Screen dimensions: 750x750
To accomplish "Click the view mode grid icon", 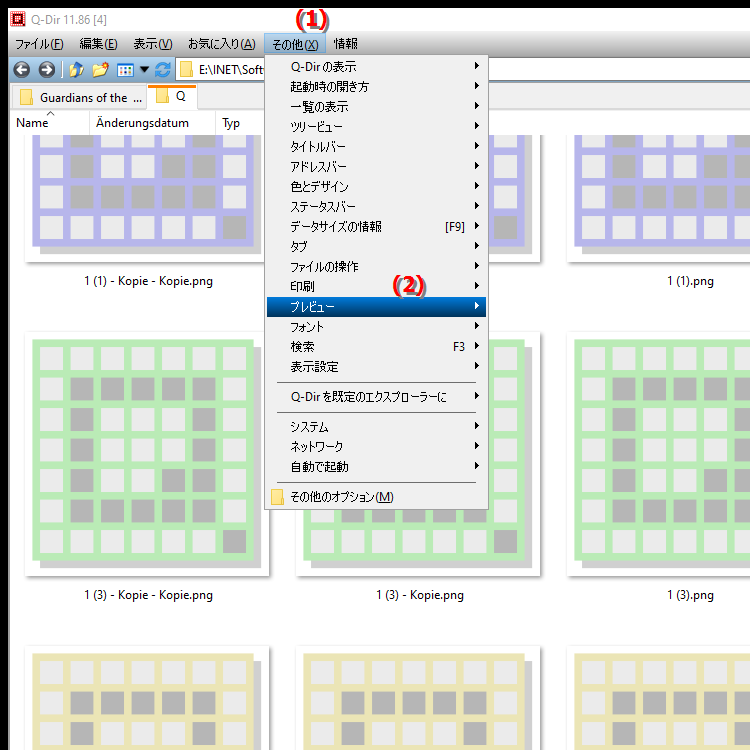I will 125,70.
